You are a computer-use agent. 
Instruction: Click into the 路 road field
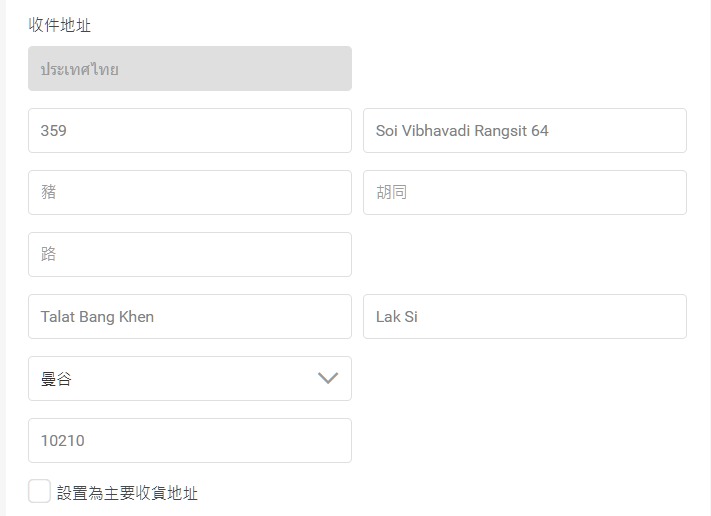click(190, 255)
